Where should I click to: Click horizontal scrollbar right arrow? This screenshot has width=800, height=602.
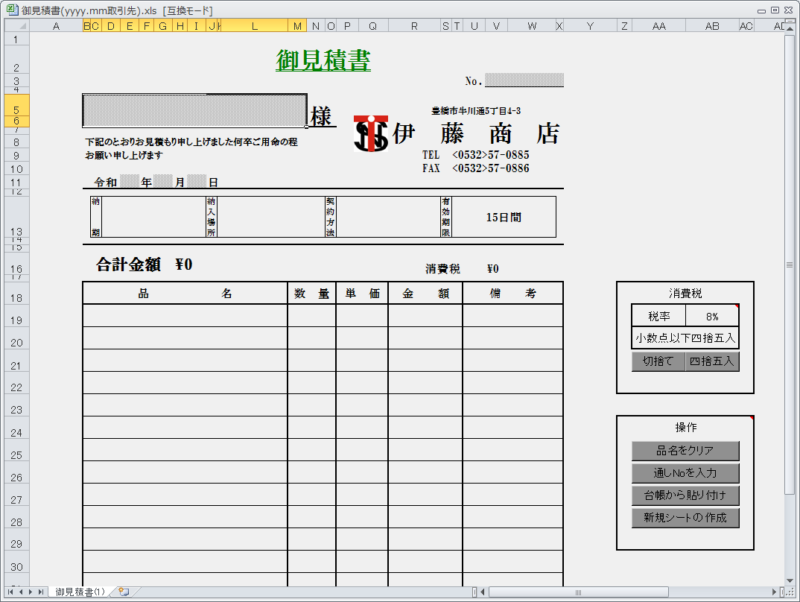pyautogui.click(x=774, y=592)
